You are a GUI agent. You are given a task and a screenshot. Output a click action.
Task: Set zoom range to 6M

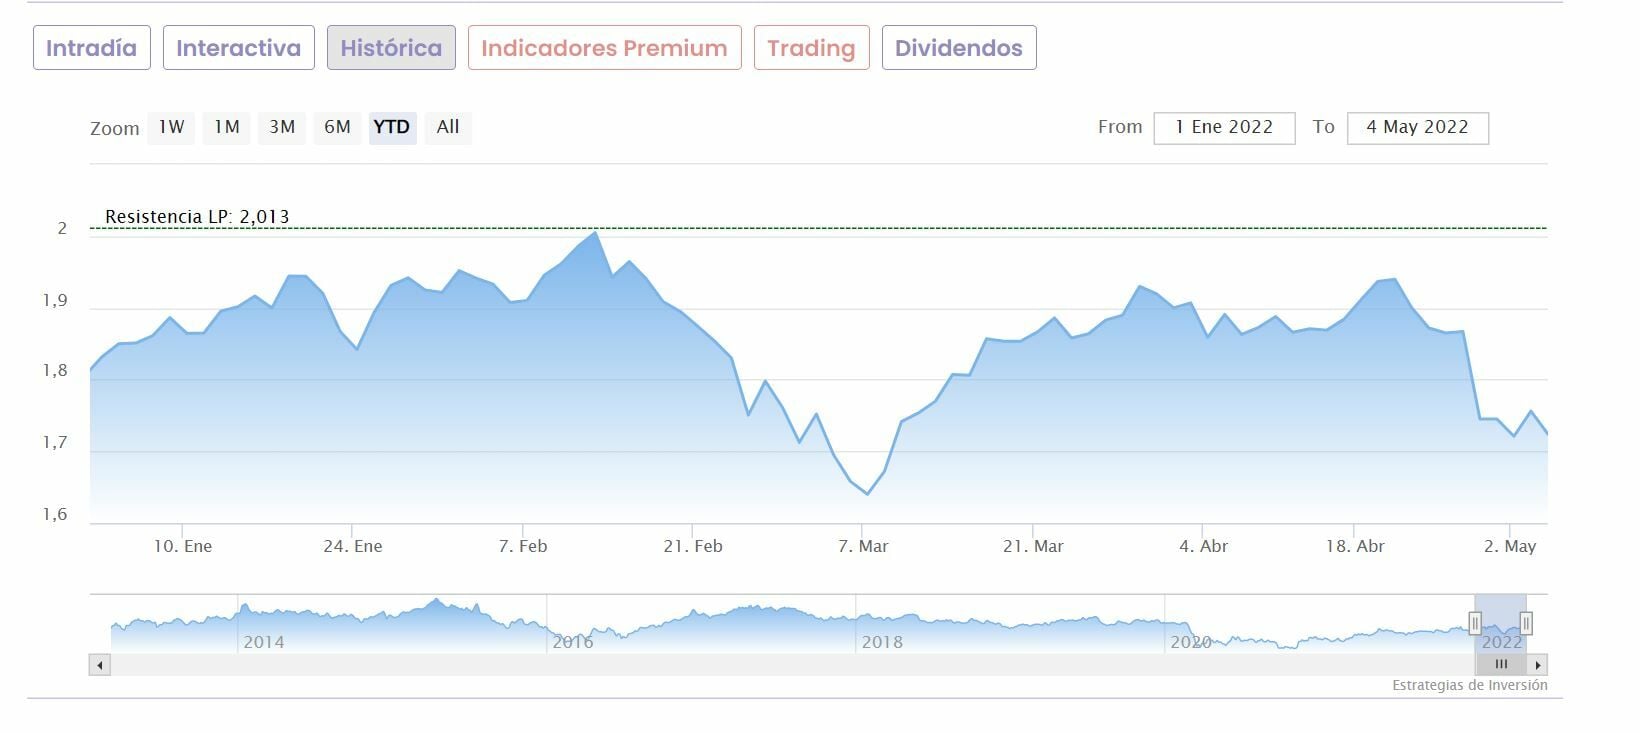[x=337, y=127]
